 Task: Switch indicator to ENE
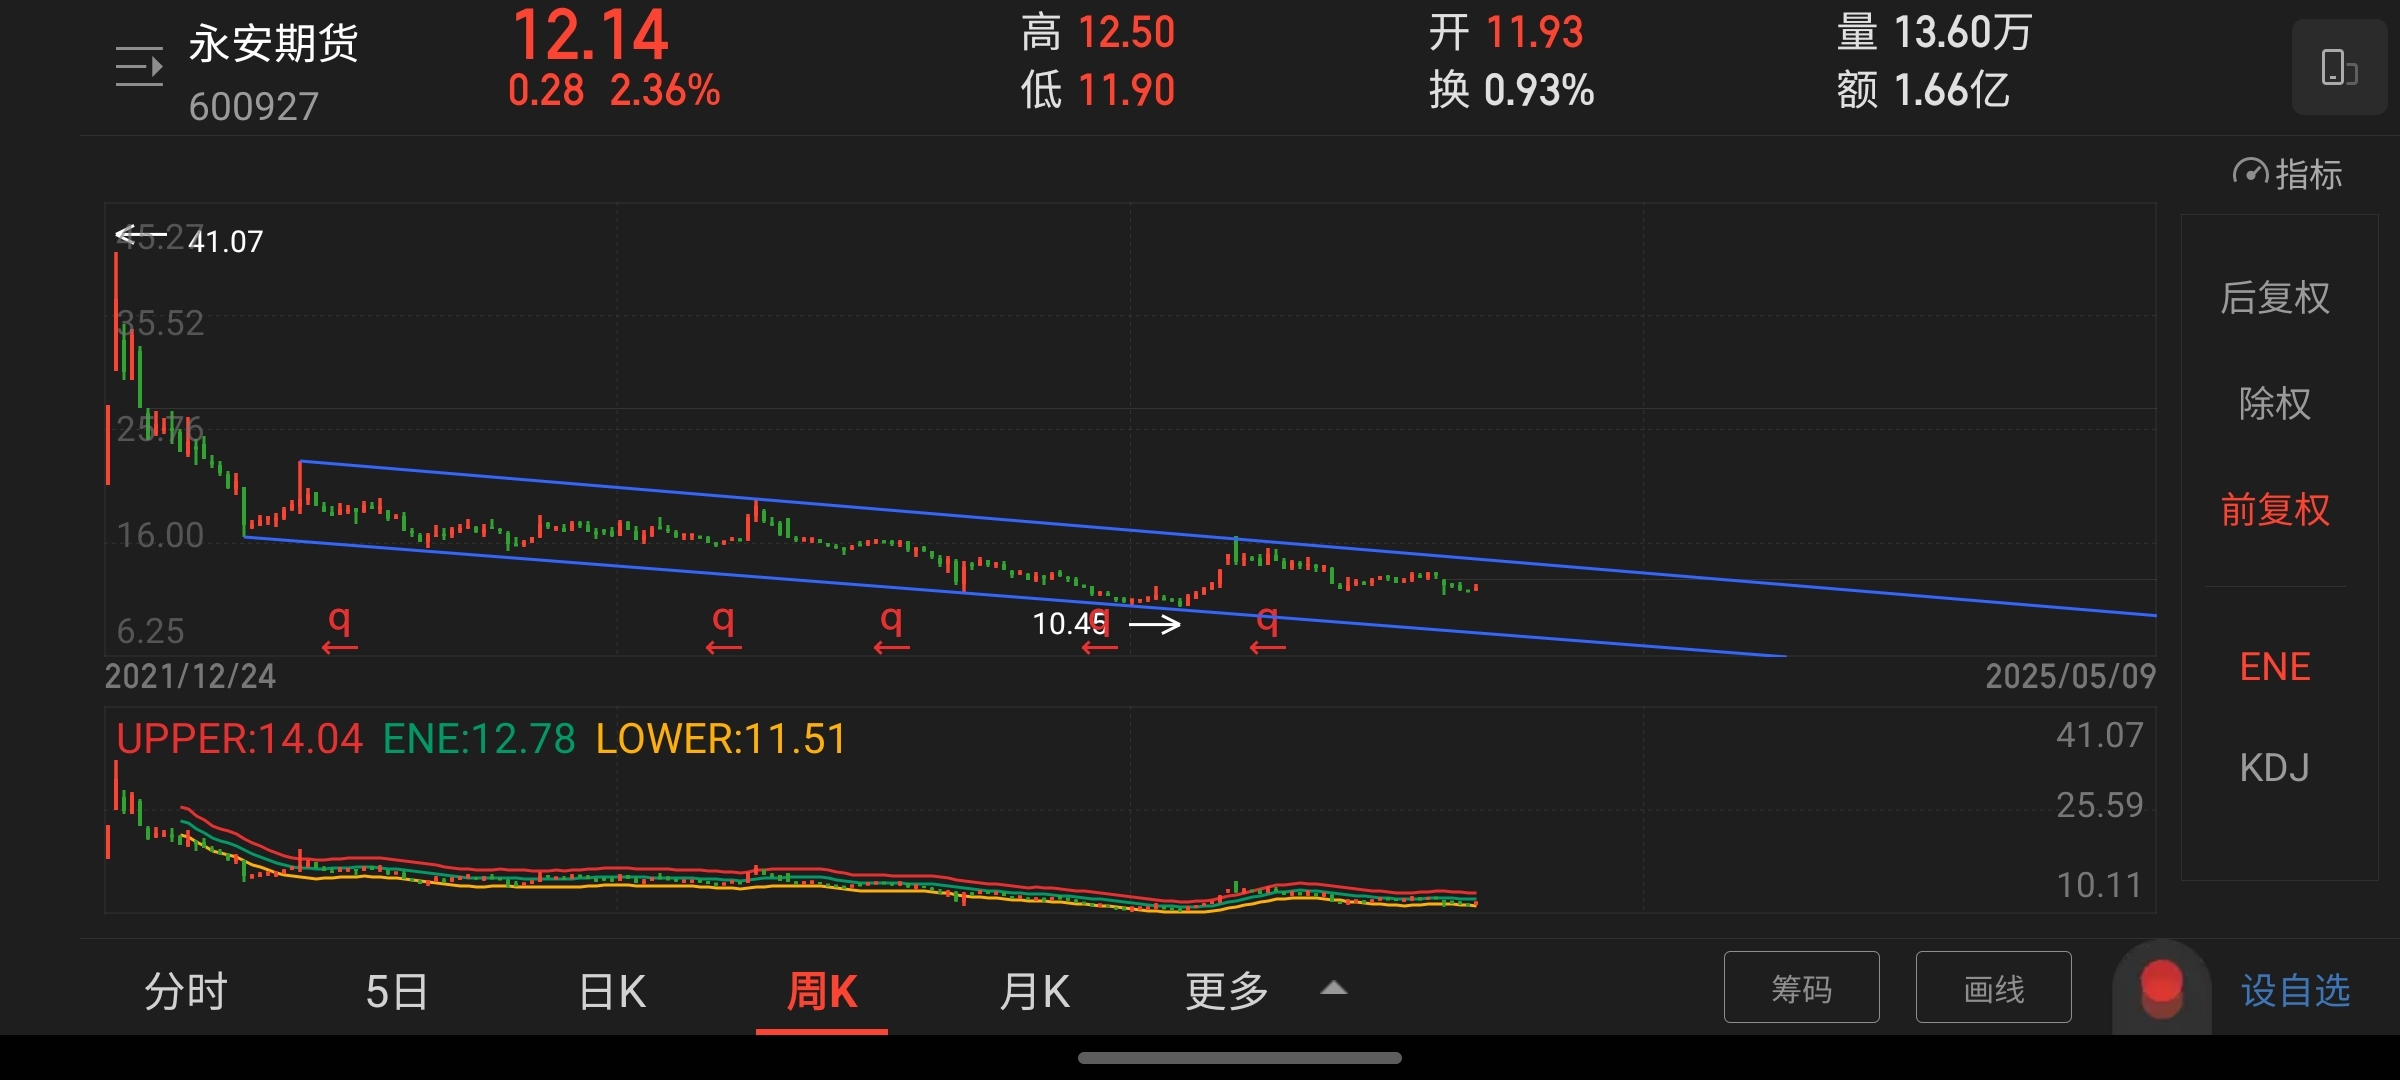pos(2275,667)
